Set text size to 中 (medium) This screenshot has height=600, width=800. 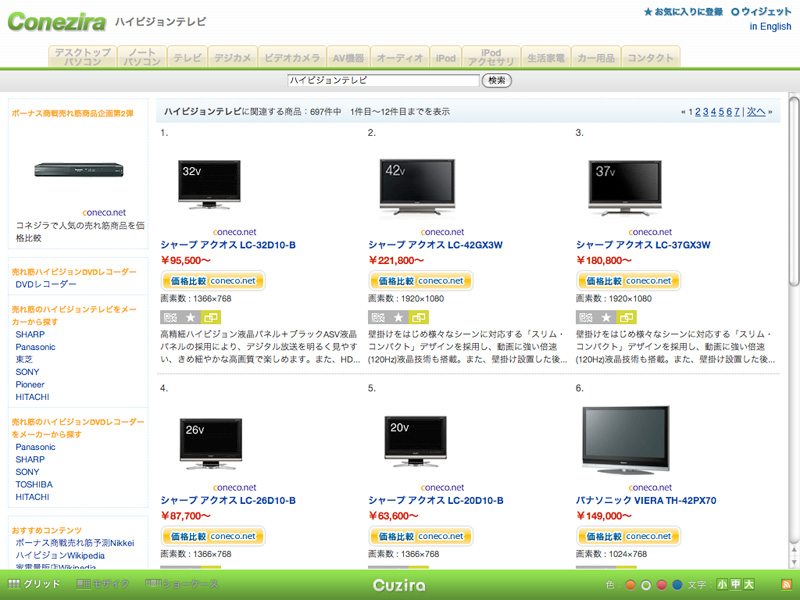(x=734, y=585)
